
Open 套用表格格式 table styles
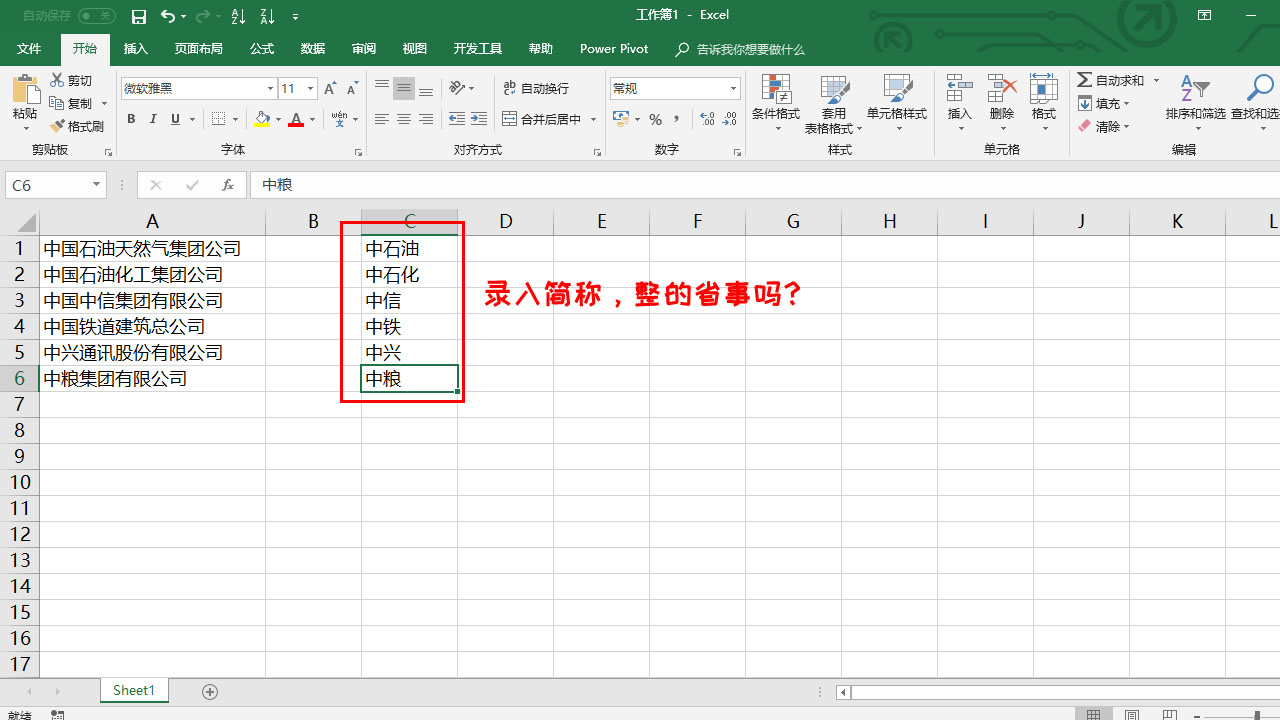click(834, 103)
